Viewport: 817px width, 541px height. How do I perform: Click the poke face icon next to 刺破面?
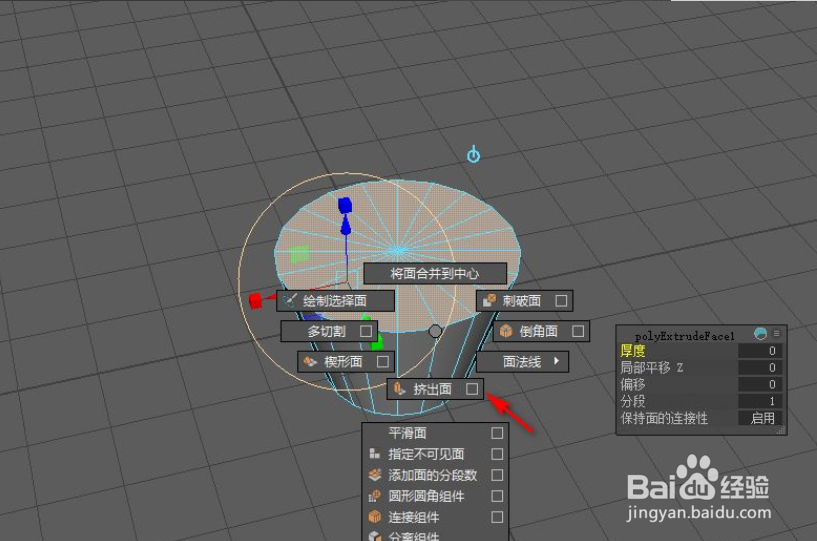[x=489, y=301]
